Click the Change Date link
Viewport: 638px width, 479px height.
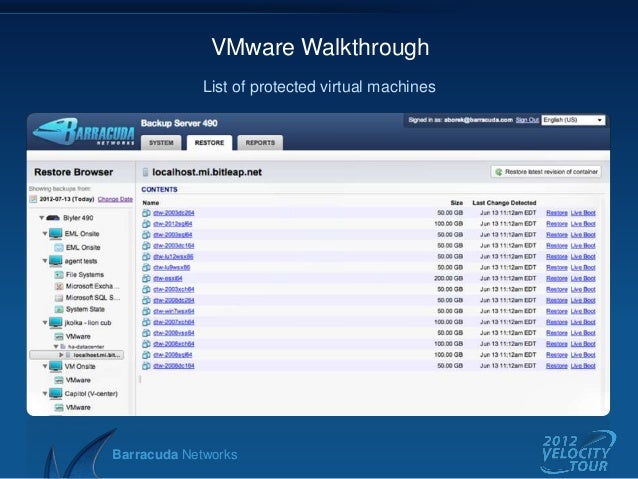(x=115, y=199)
